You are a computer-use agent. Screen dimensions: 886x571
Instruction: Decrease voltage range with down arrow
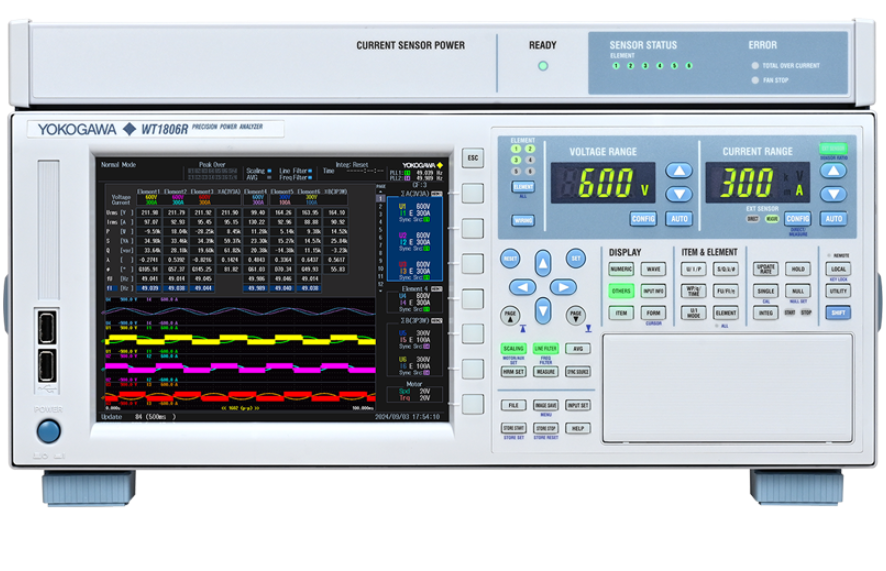click(x=679, y=193)
